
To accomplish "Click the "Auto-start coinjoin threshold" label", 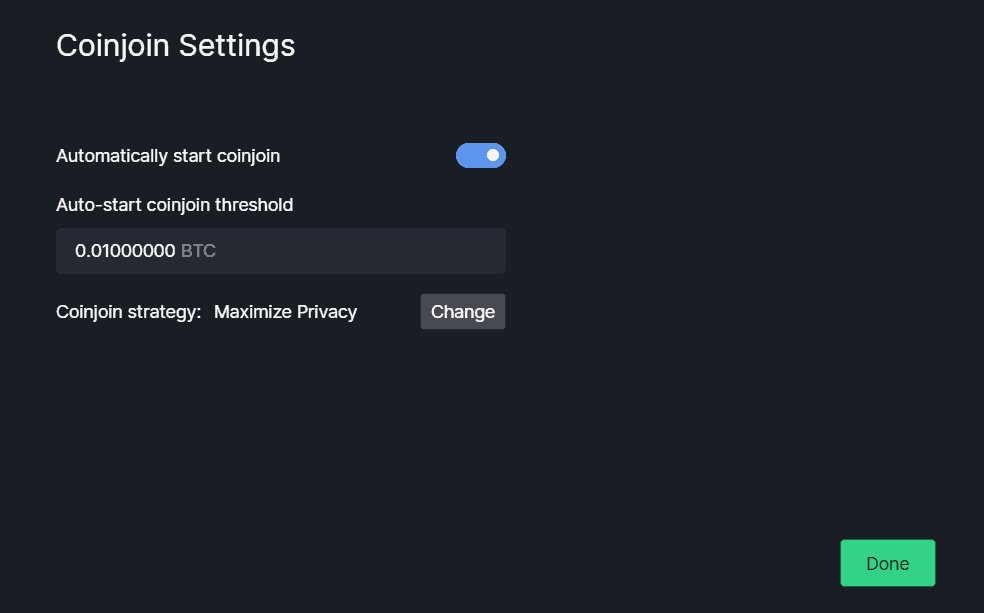I will [174, 205].
